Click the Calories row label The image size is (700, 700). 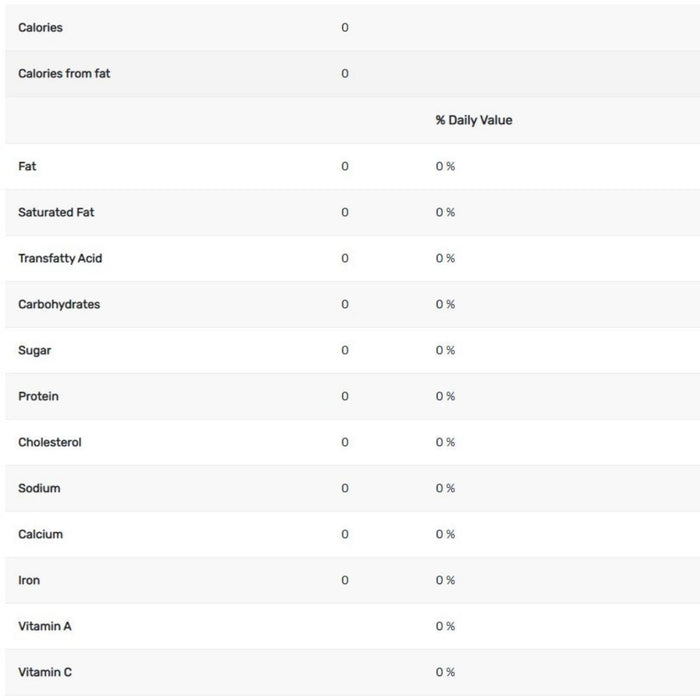click(x=40, y=28)
